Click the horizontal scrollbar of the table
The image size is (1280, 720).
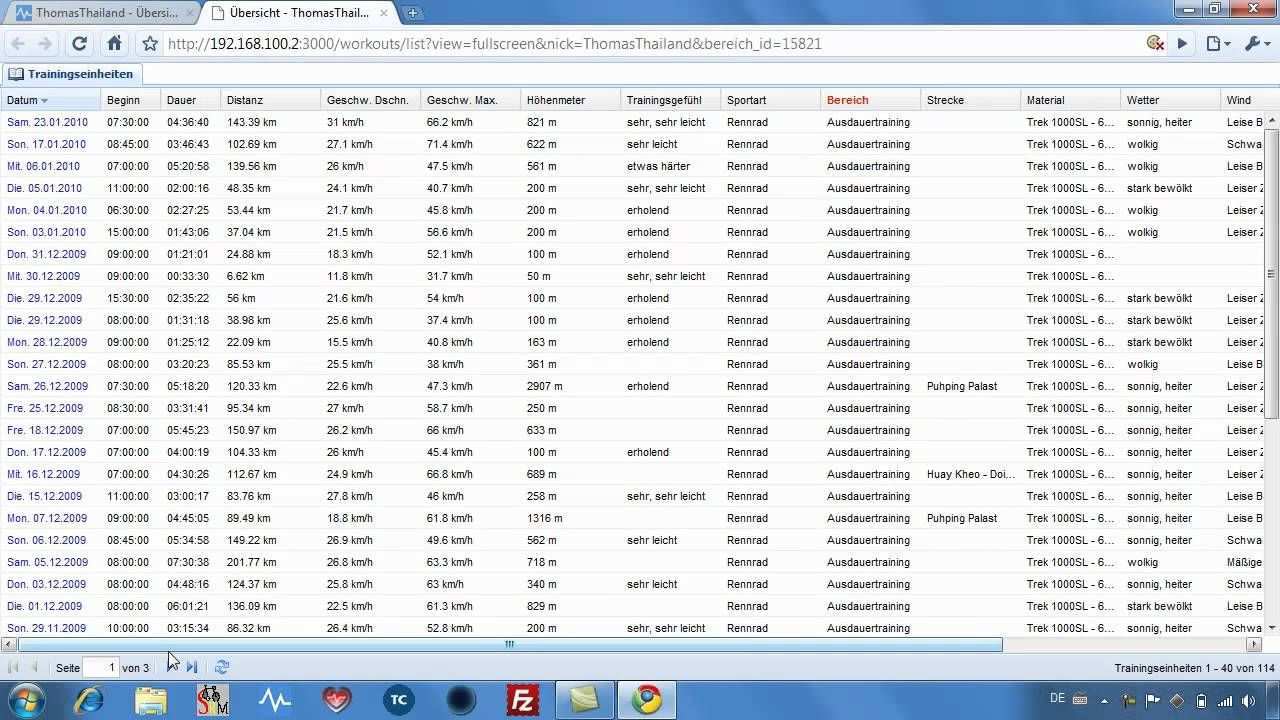(x=508, y=645)
